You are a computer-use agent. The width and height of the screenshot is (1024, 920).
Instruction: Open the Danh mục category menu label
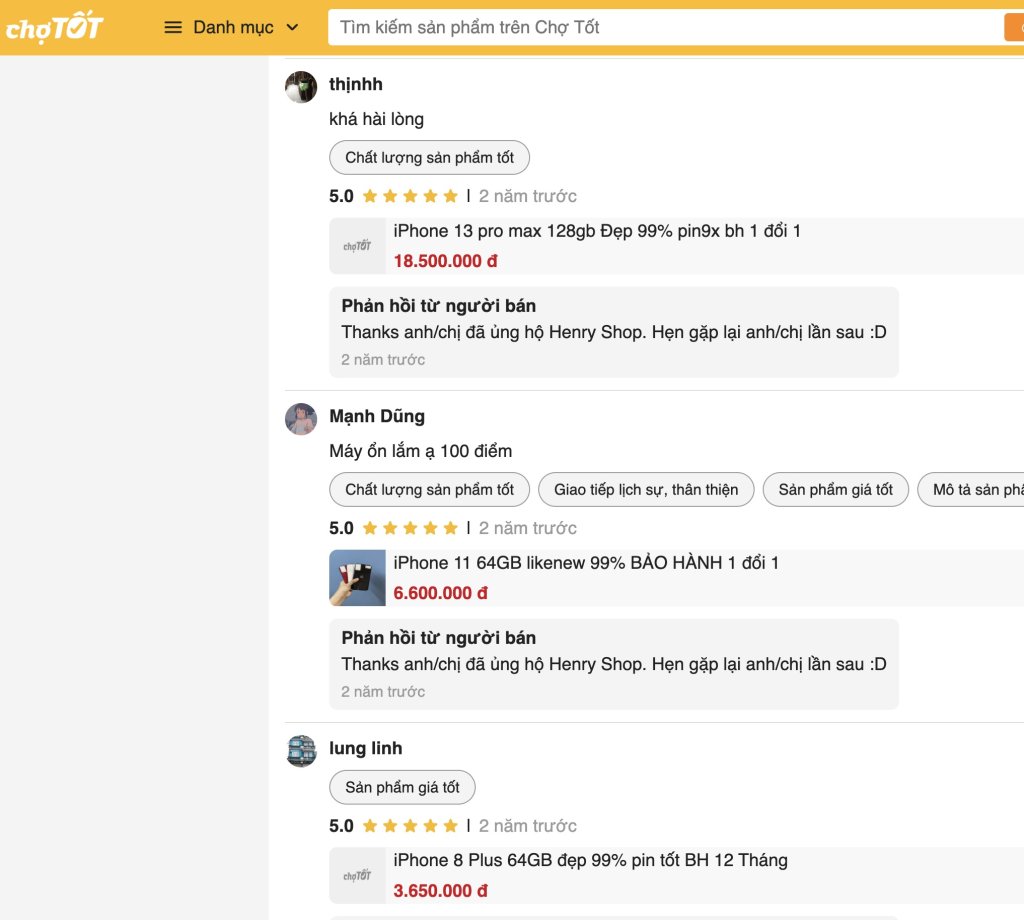coord(233,27)
